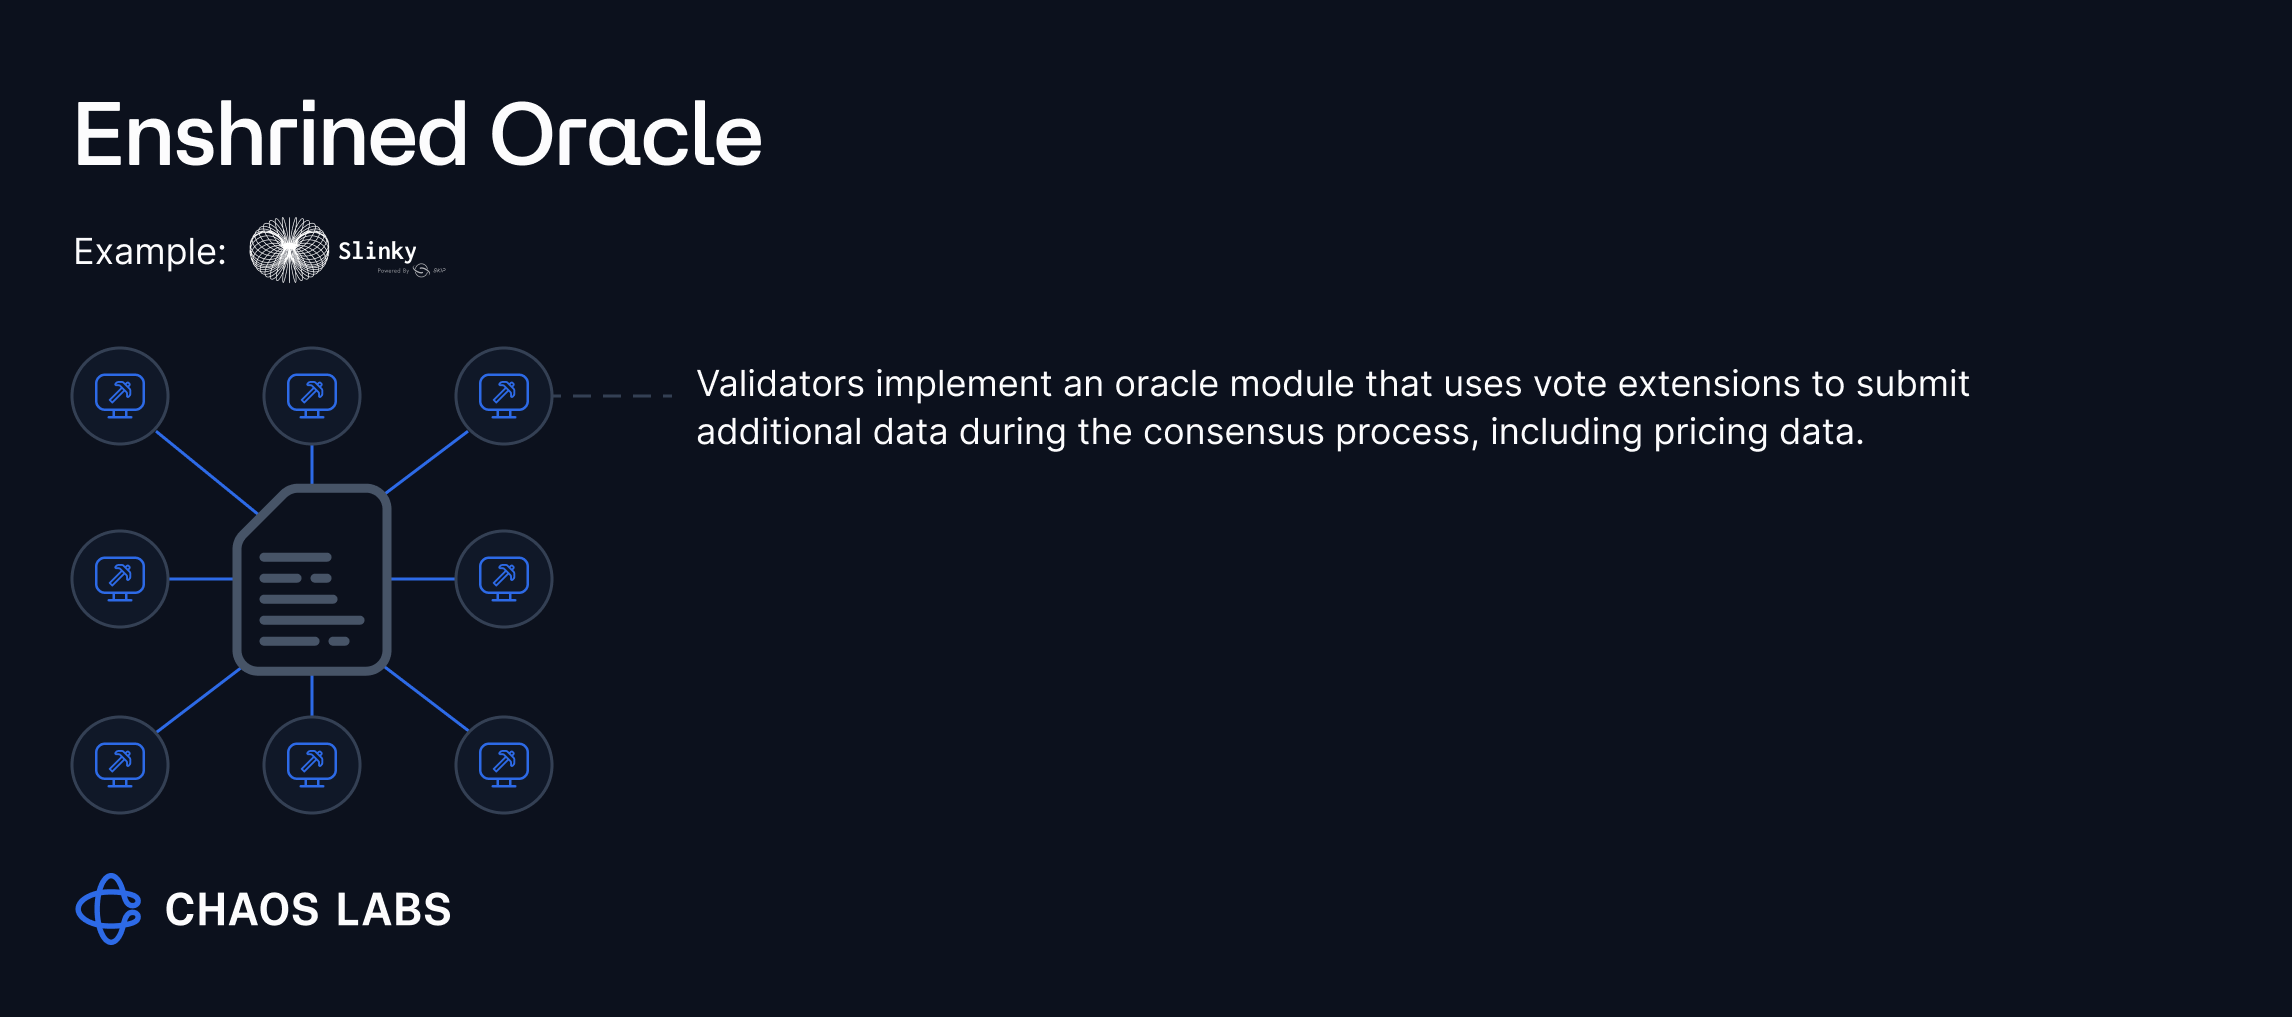This screenshot has height=1017, width=2292.
Task: Click the CHAOS LABS wordmark
Action: coord(308,910)
